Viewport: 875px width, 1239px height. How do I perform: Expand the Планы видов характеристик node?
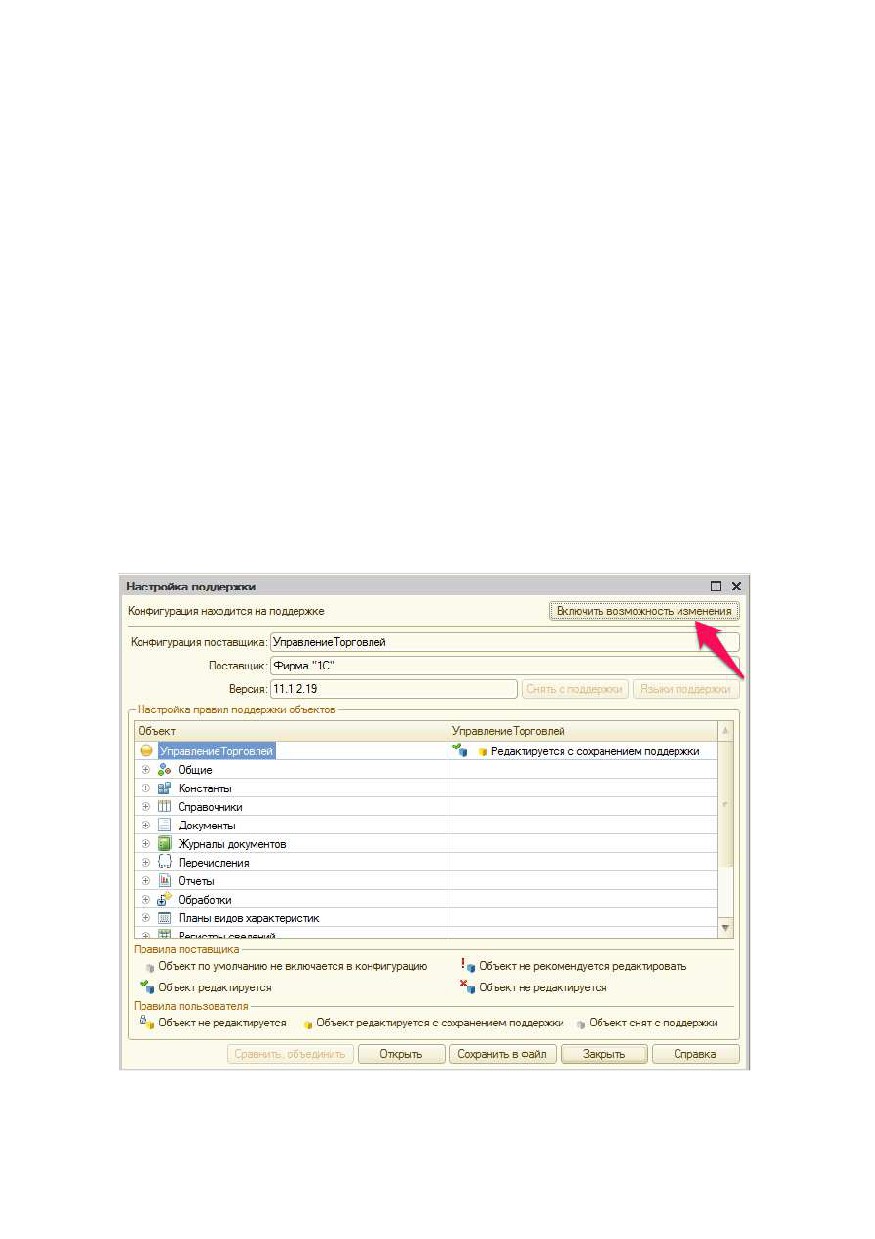[145, 918]
